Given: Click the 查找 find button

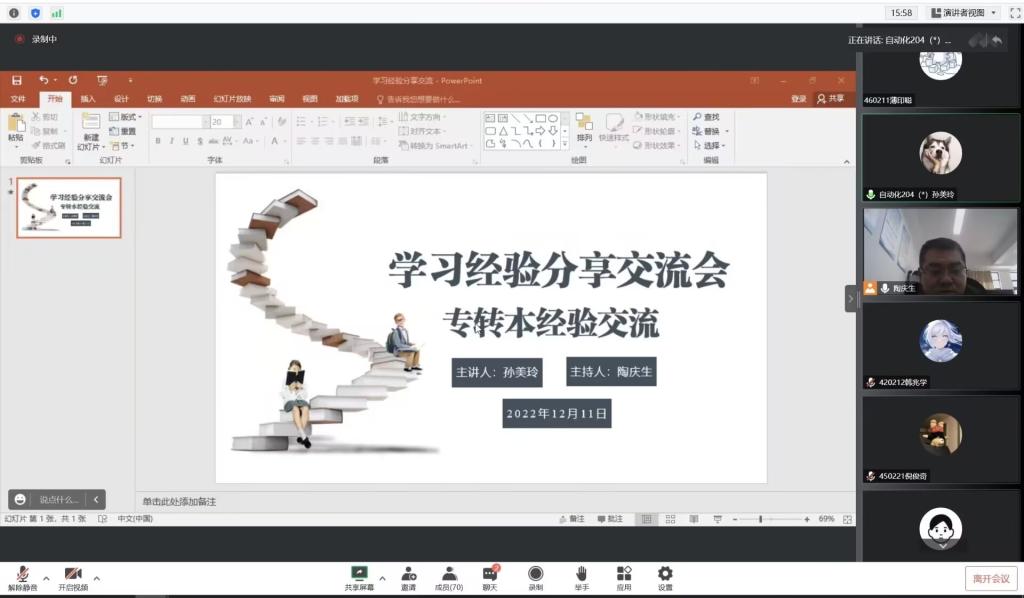Looking at the screenshot, I should click(x=707, y=117).
